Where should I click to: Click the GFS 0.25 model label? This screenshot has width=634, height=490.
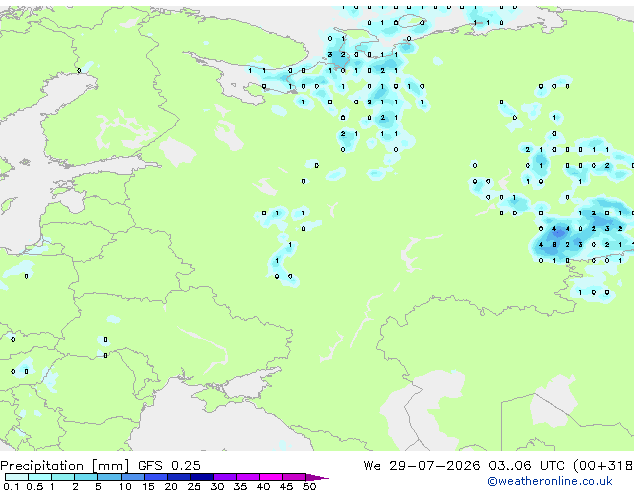tap(169, 466)
